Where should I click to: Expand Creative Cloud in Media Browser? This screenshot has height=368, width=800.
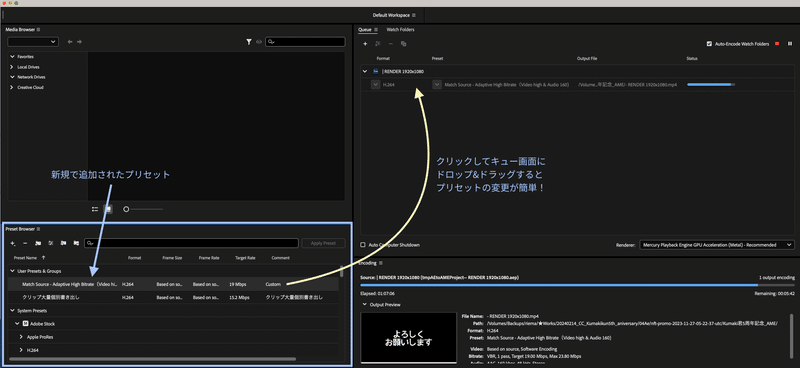point(12,87)
